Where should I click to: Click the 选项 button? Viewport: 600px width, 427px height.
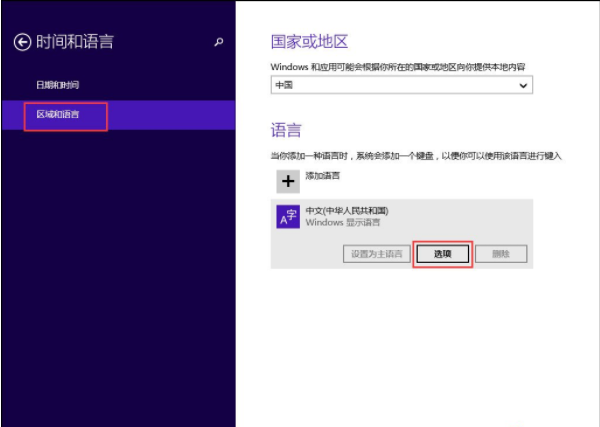click(x=443, y=254)
